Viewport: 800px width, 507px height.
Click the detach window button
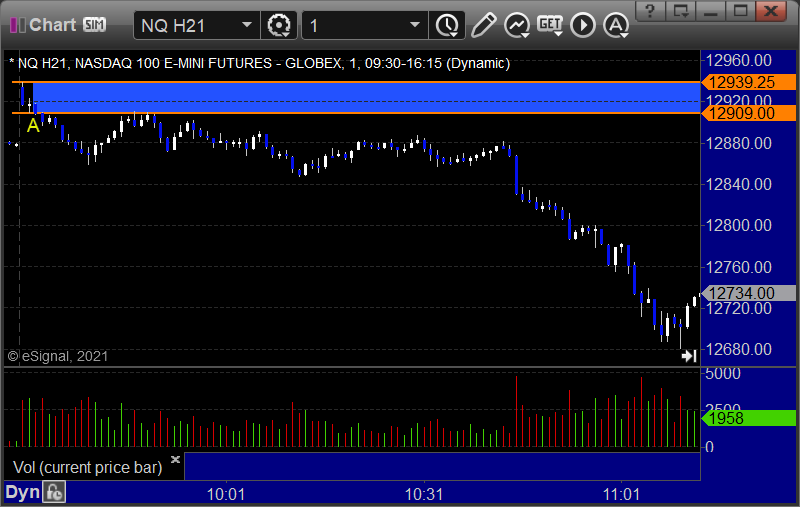click(x=681, y=11)
